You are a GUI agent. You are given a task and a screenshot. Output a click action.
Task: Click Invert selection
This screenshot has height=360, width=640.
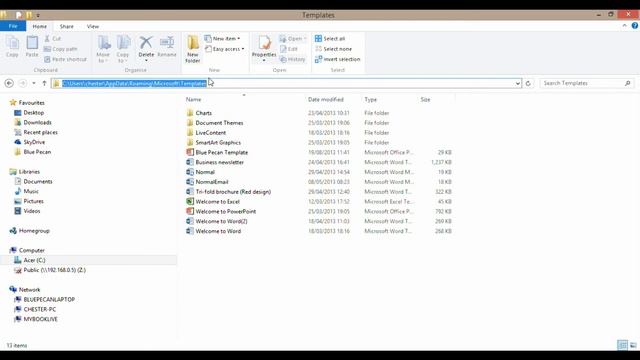338,59
